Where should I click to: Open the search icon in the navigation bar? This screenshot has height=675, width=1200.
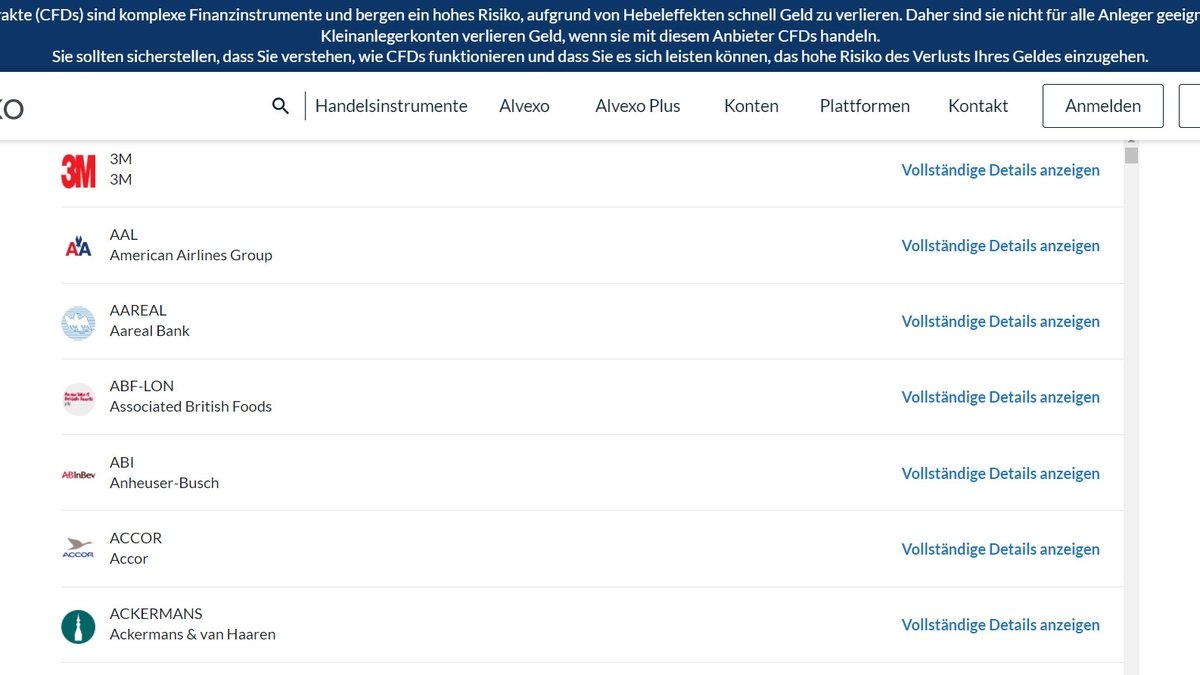click(280, 105)
